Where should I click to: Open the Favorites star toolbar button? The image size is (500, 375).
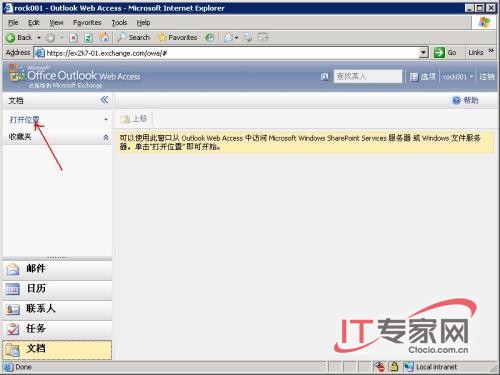178,37
